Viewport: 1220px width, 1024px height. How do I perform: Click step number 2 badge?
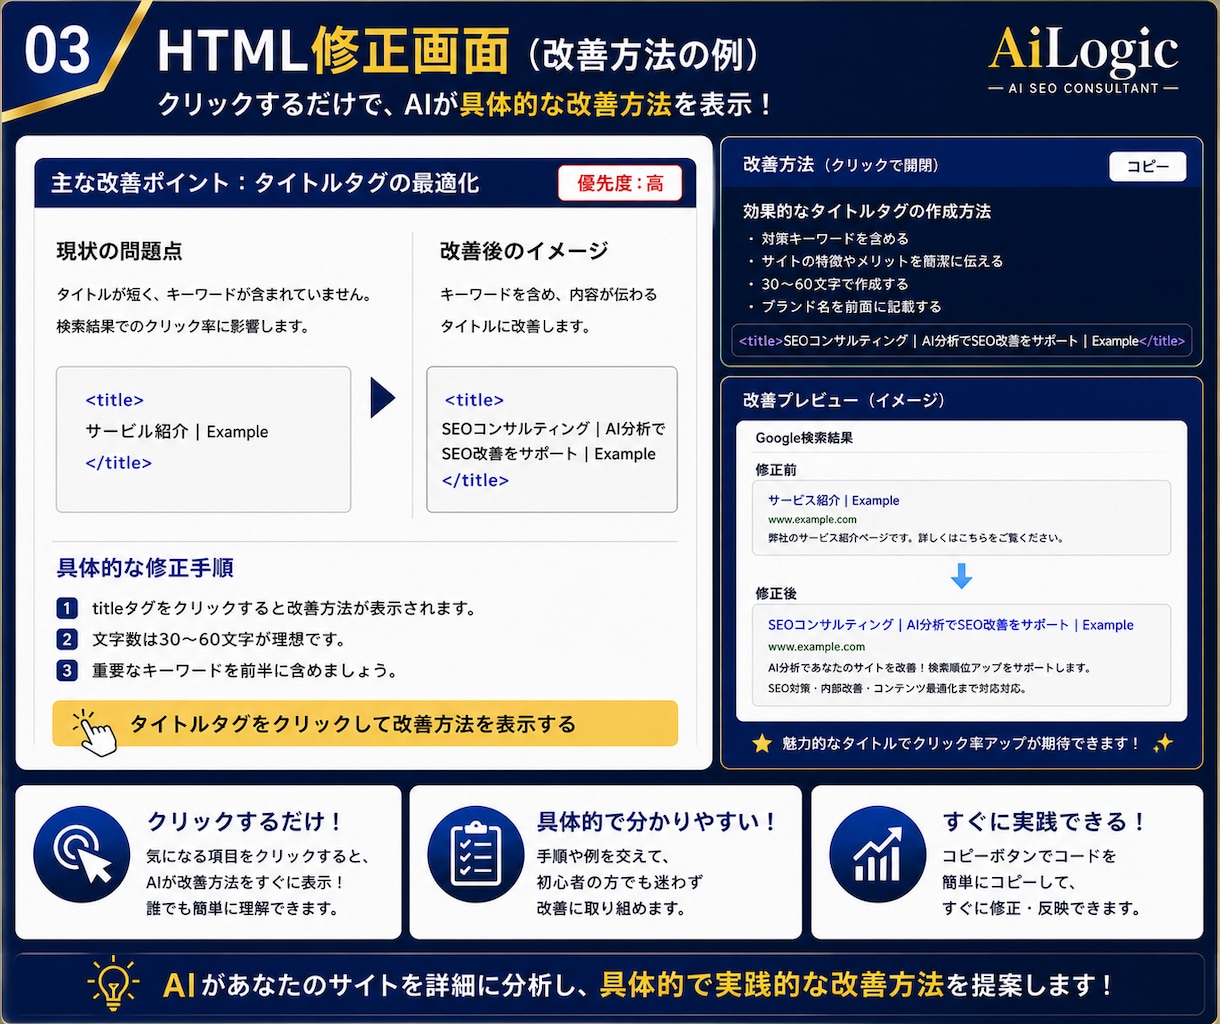pos(66,639)
